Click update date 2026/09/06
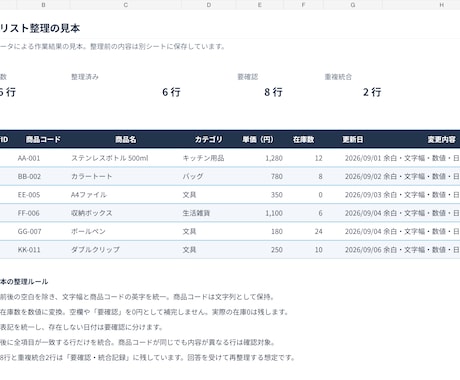This screenshot has width=460, height=380. [363, 250]
